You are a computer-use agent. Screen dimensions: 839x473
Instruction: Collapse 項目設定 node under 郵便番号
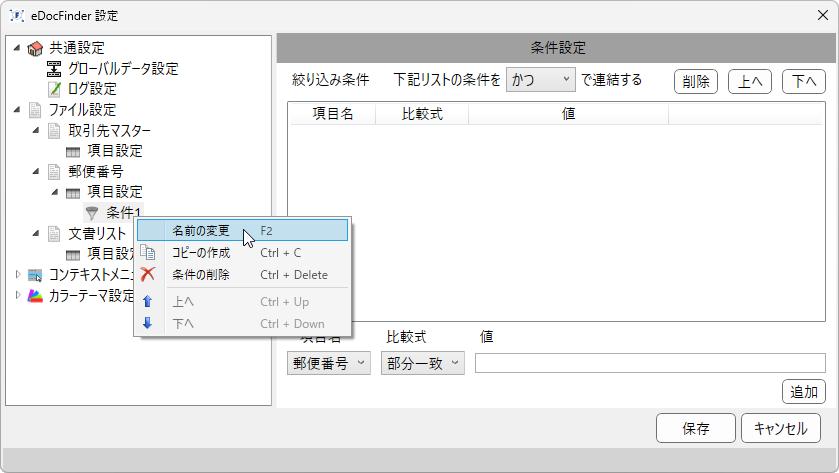point(55,192)
